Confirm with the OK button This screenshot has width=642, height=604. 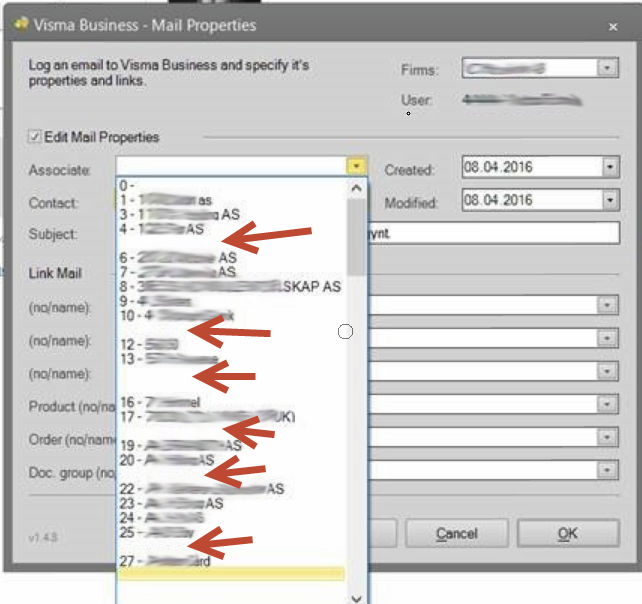point(568,533)
